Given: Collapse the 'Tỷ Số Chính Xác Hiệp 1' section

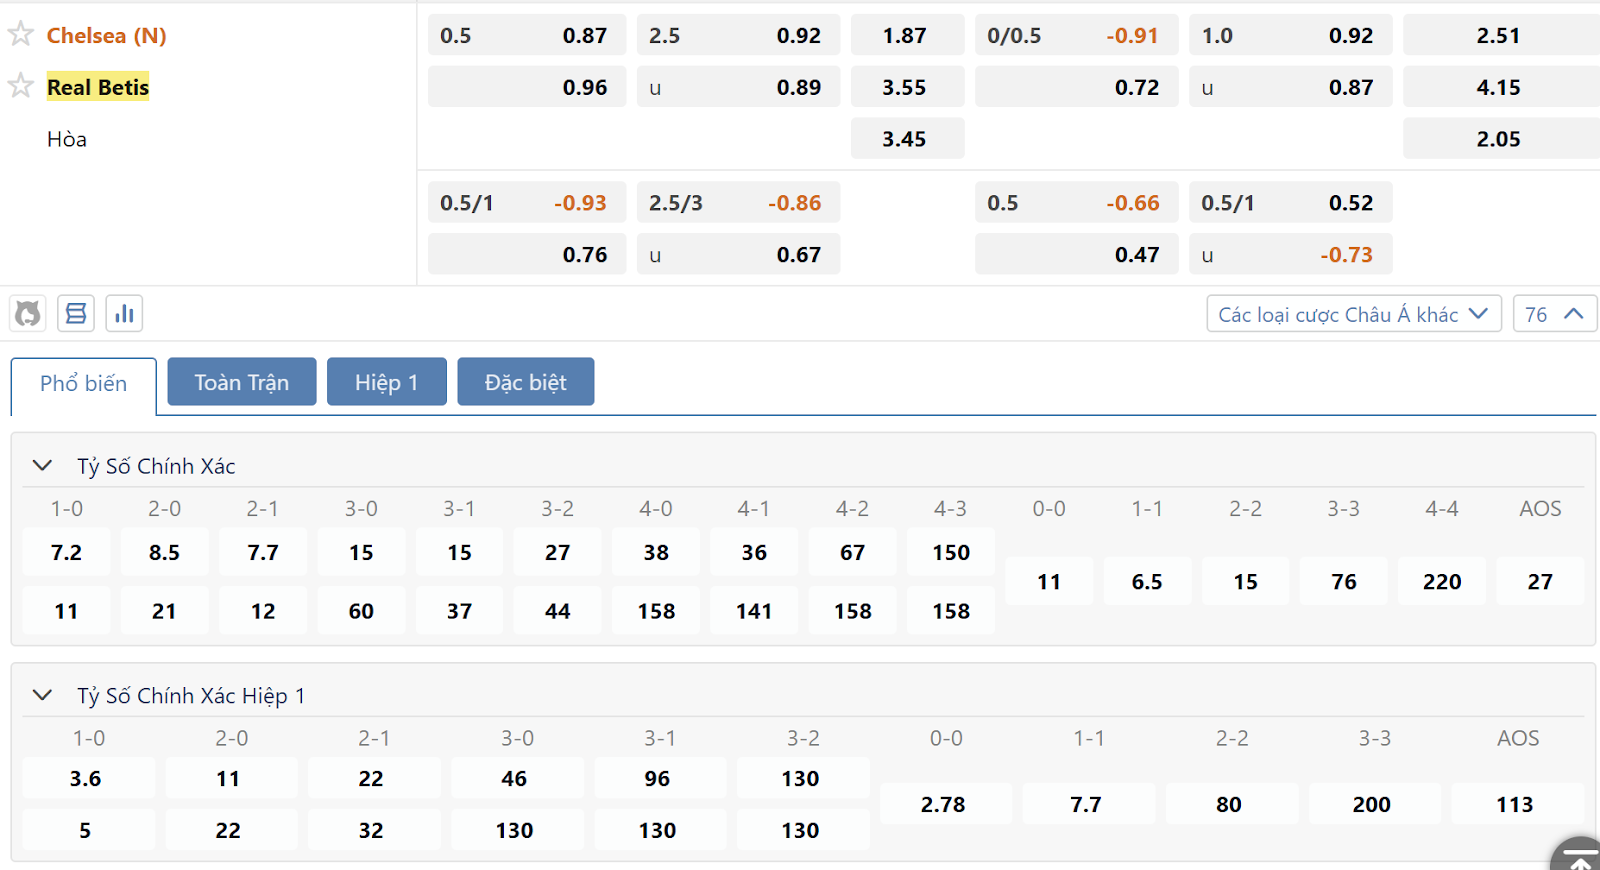Looking at the screenshot, I should (x=42, y=695).
